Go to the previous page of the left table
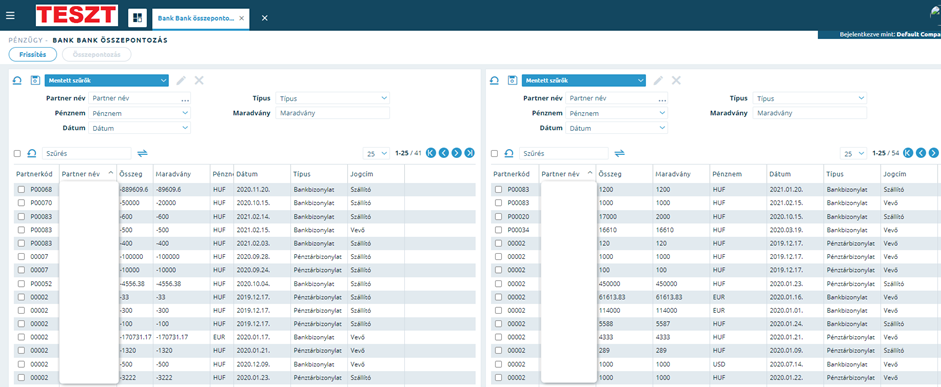This screenshot has height=387, width=941. [x=444, y=153]
